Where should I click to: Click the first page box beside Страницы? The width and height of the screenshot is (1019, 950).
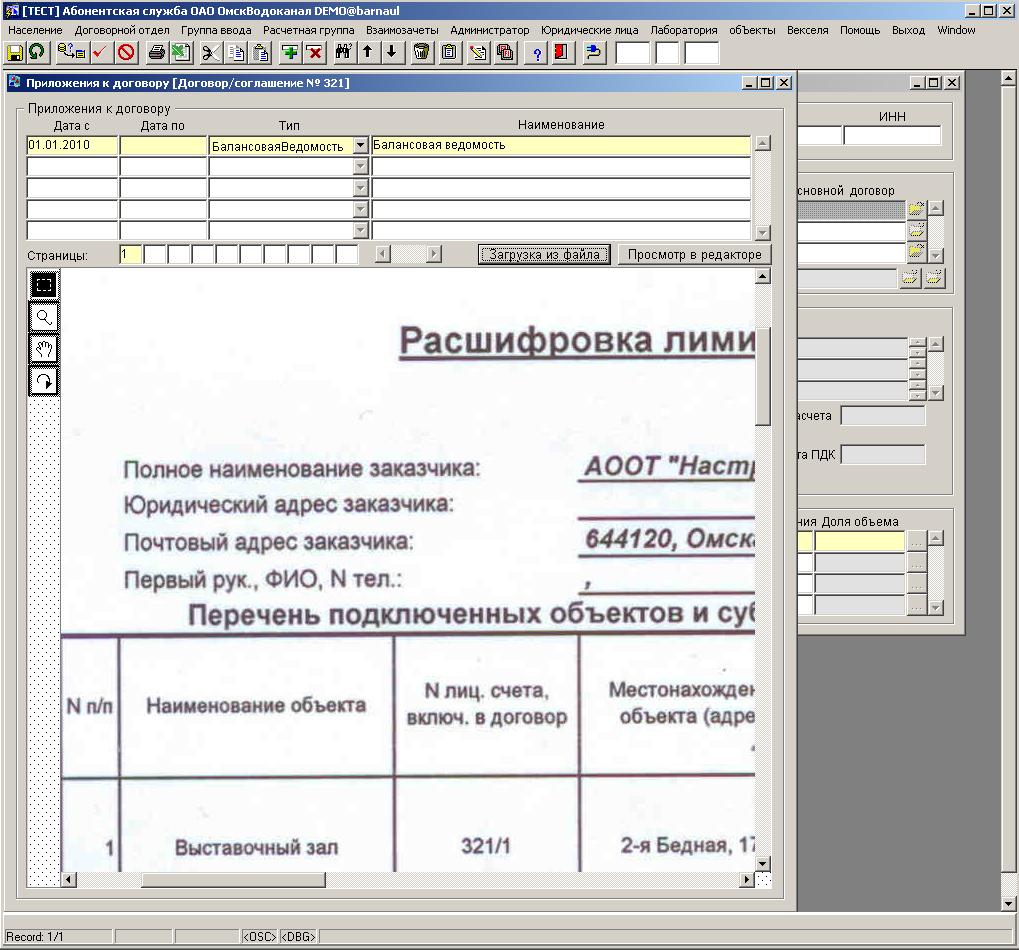point(130,255)
